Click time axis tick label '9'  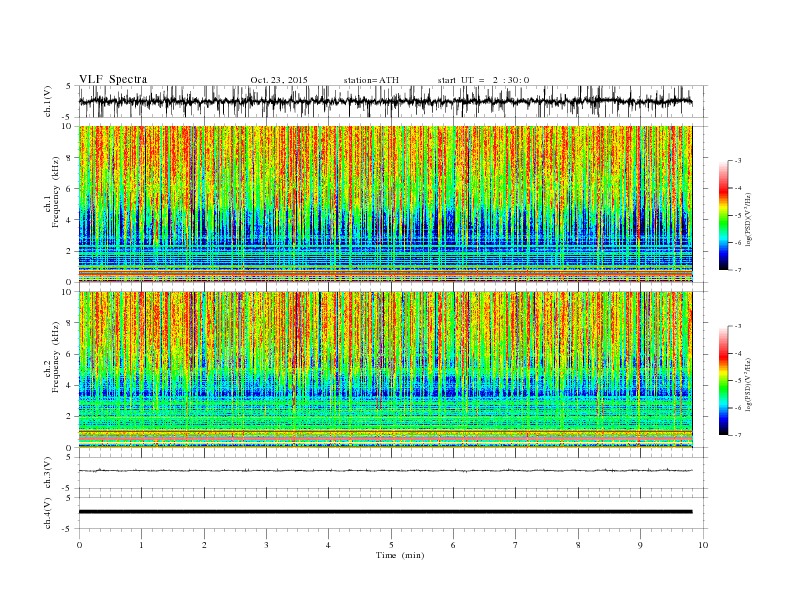tap(640, 545)
